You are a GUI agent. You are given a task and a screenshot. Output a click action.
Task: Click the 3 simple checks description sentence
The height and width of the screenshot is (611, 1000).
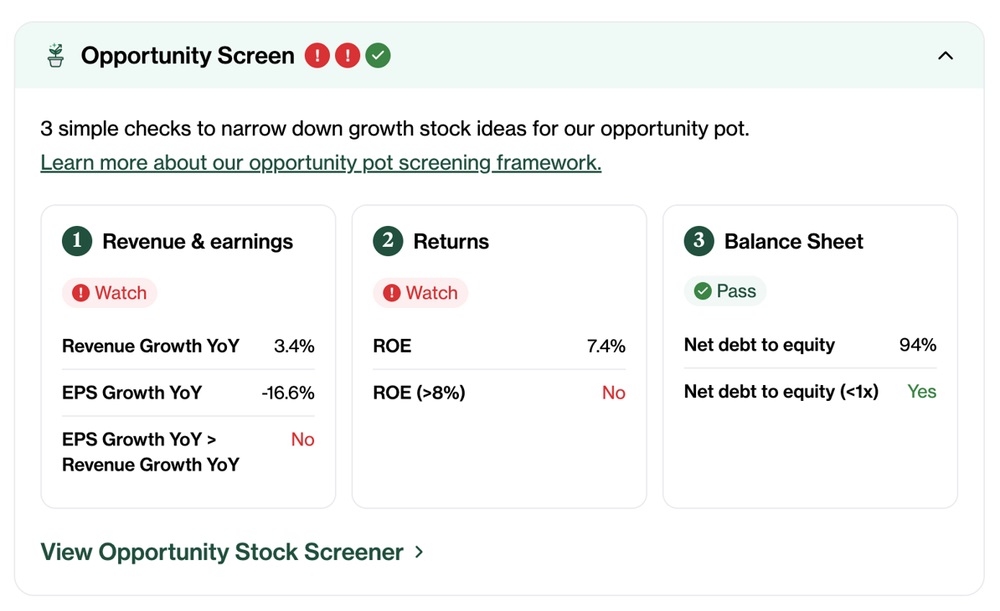(395, 128)
